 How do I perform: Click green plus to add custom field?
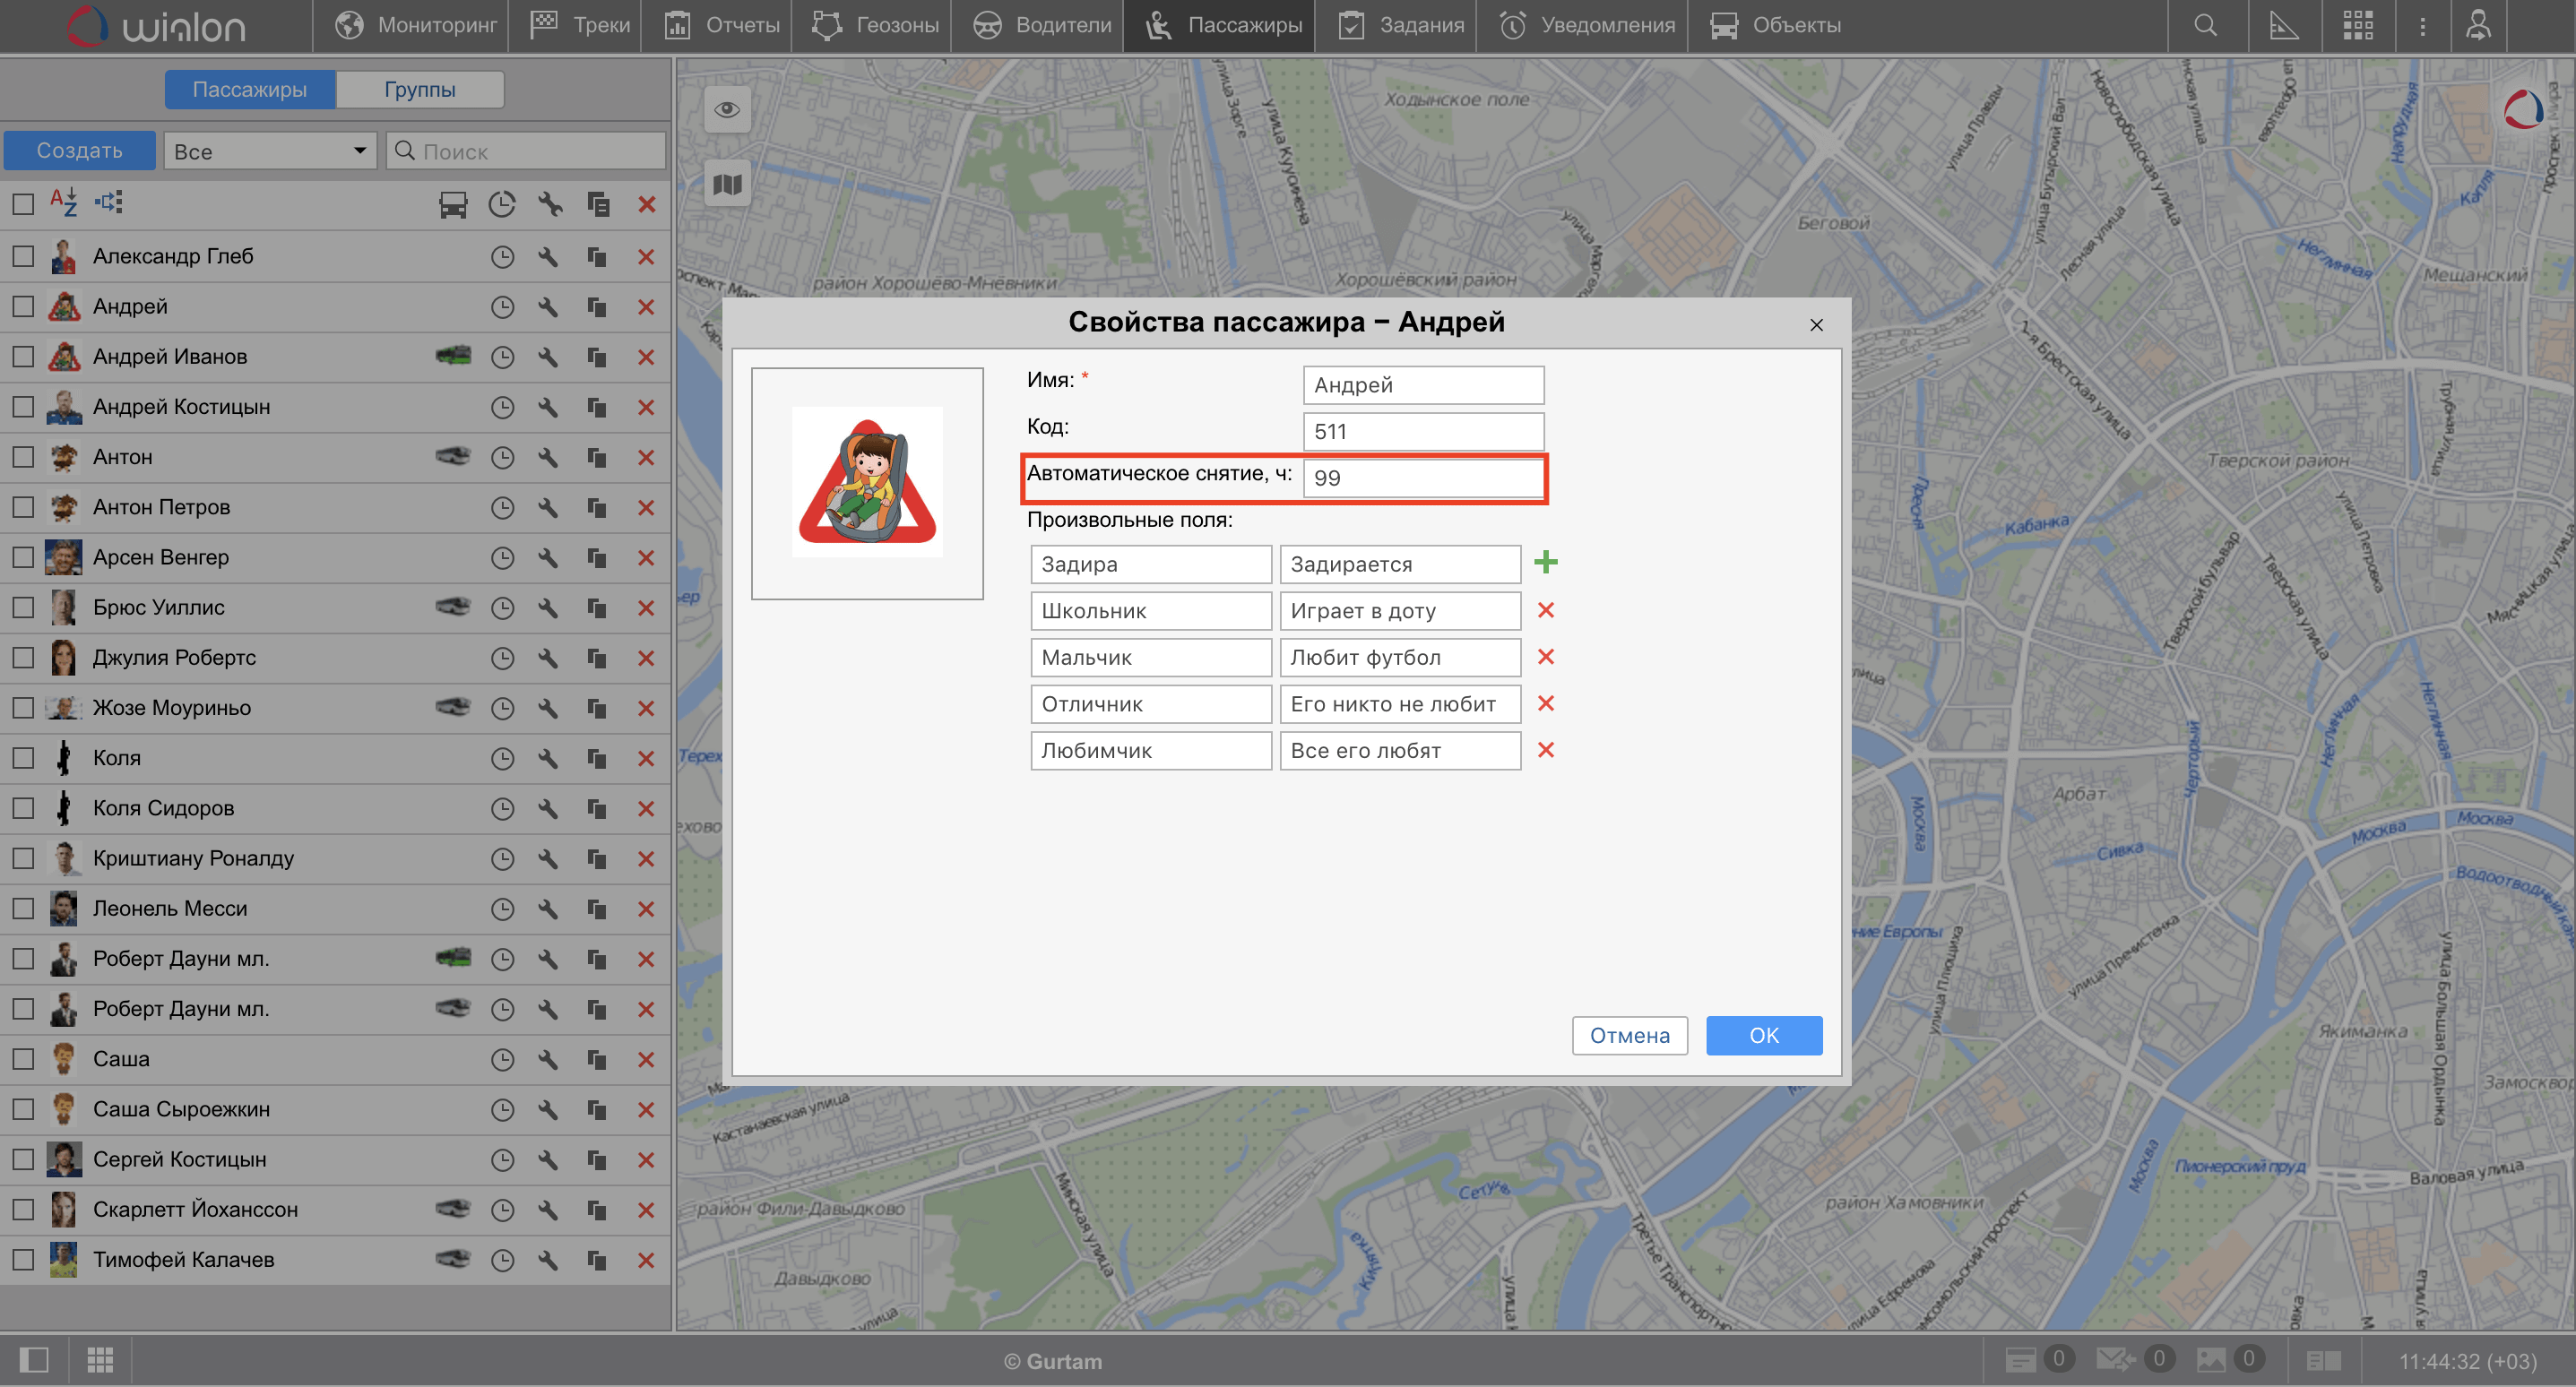coord(1545,563)
